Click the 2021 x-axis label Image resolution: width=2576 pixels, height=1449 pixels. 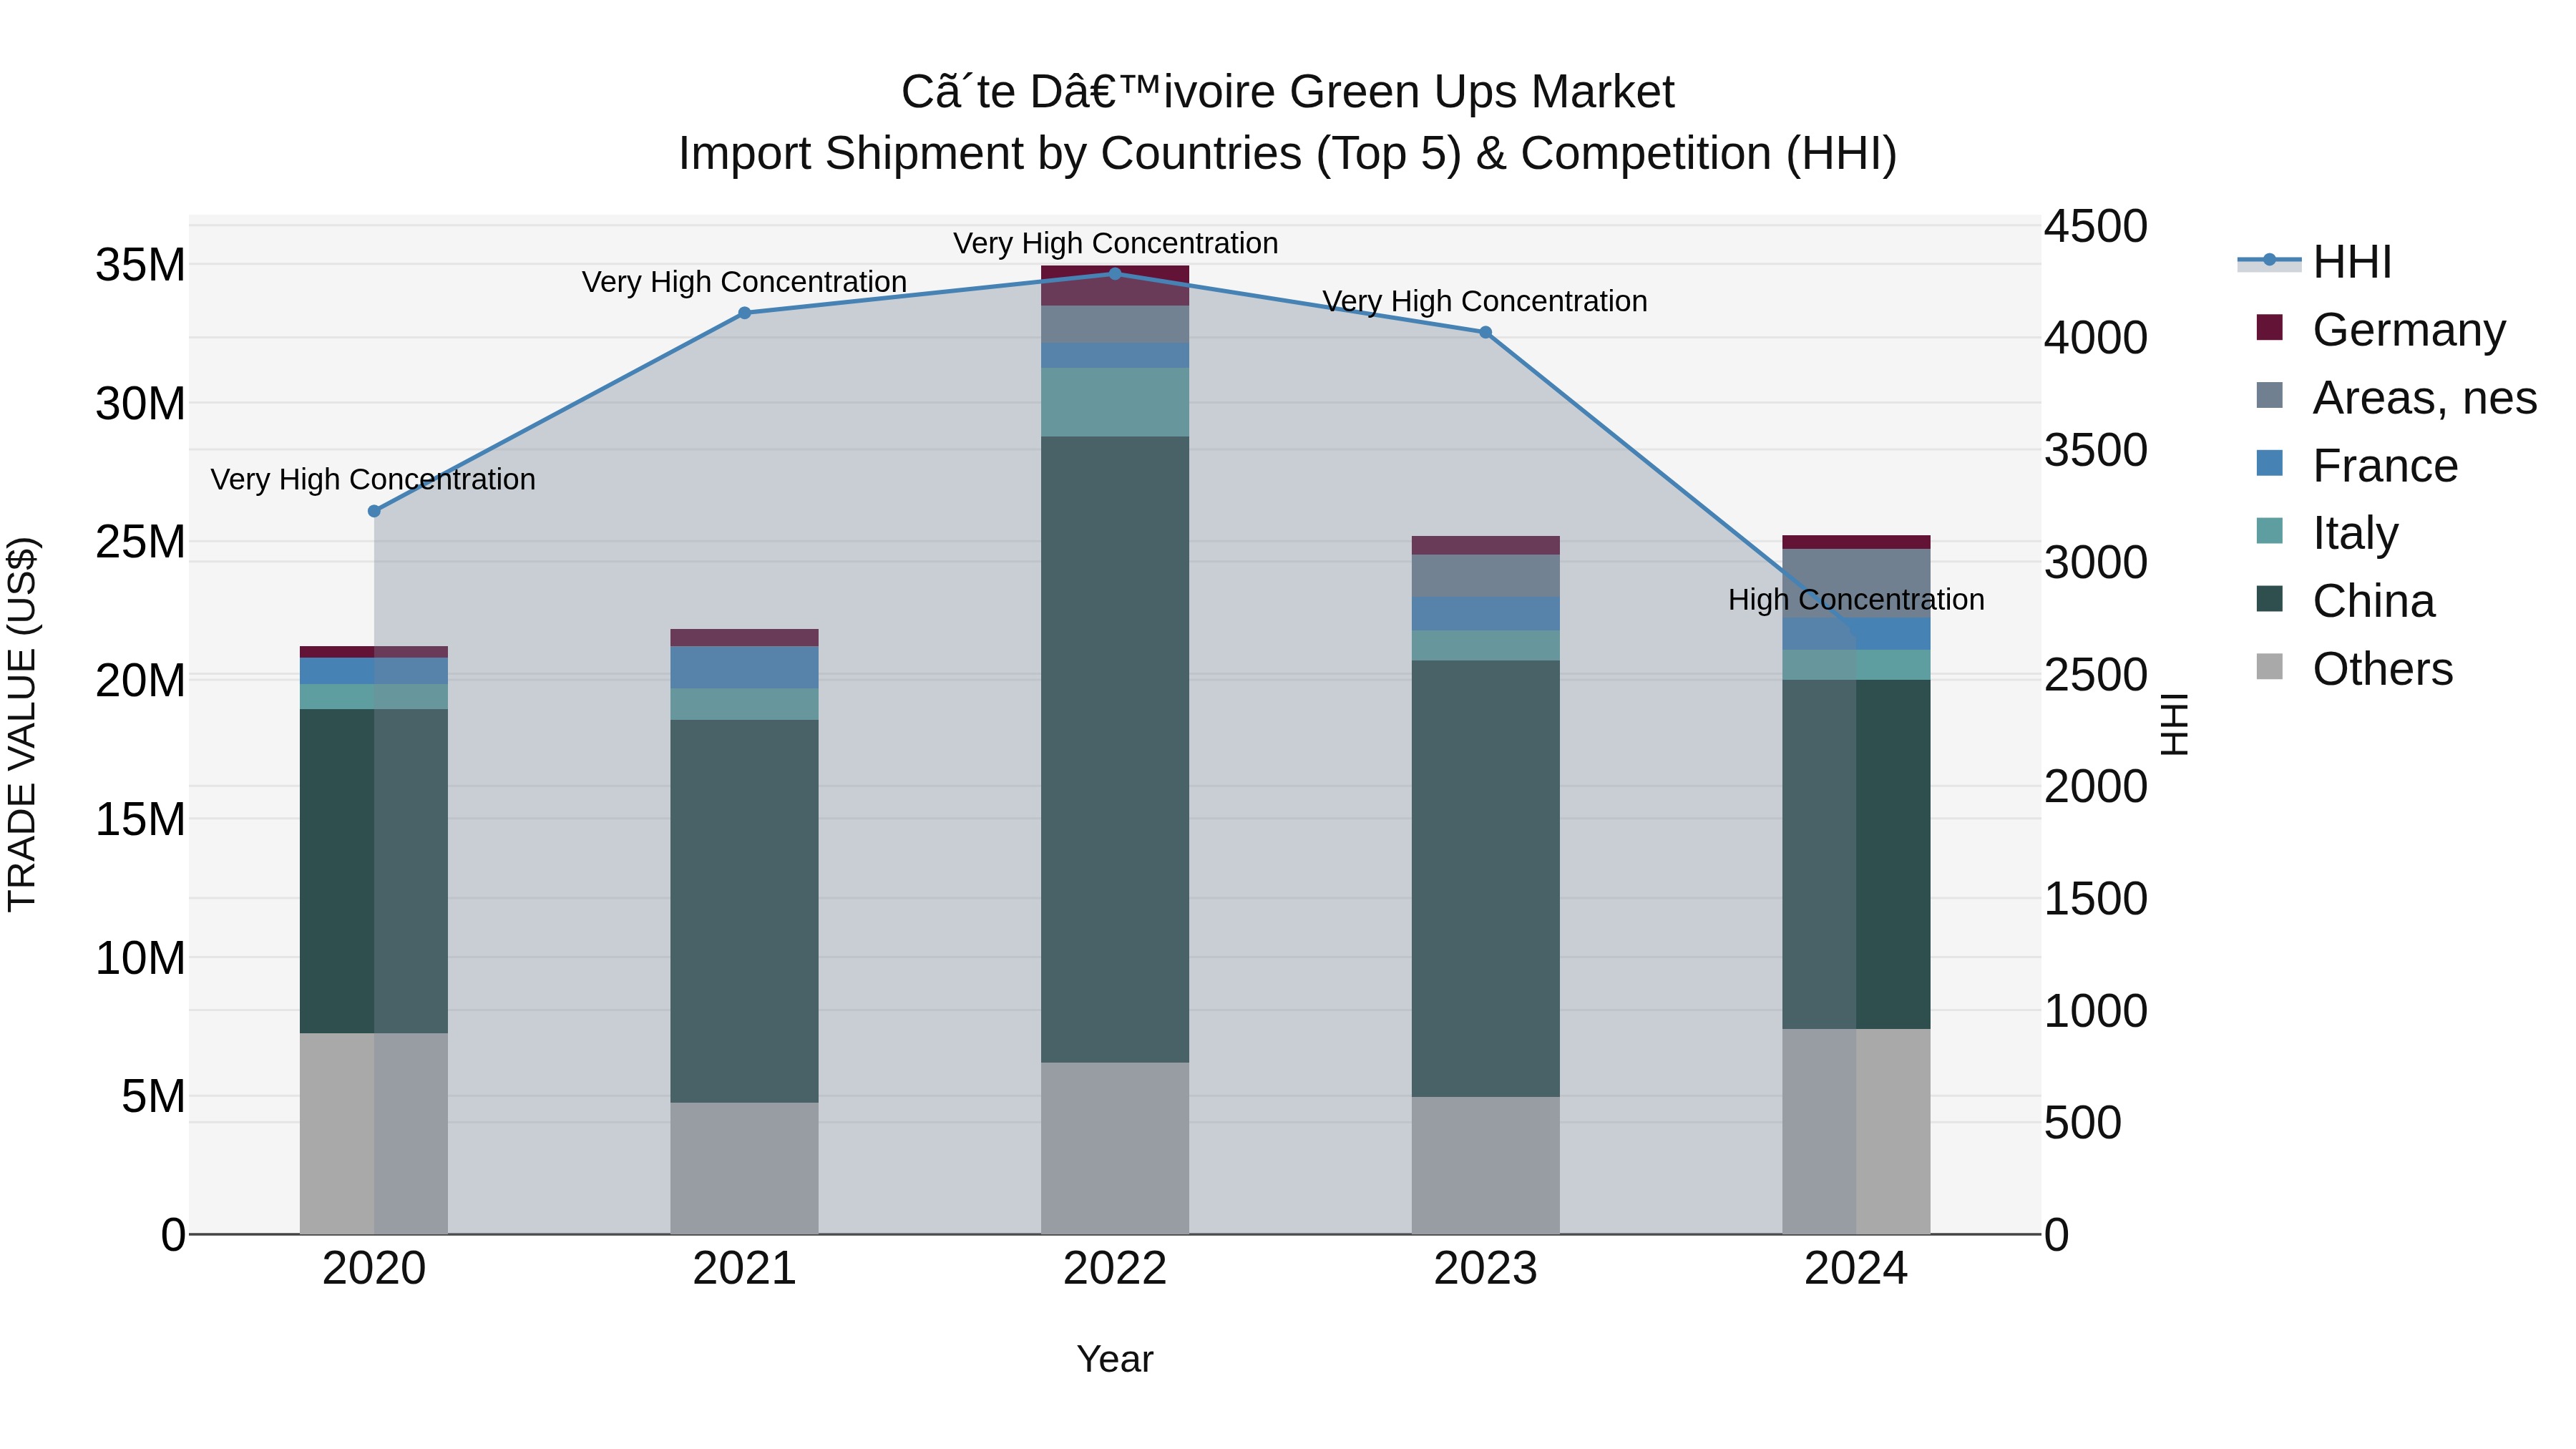[744, 1269]
